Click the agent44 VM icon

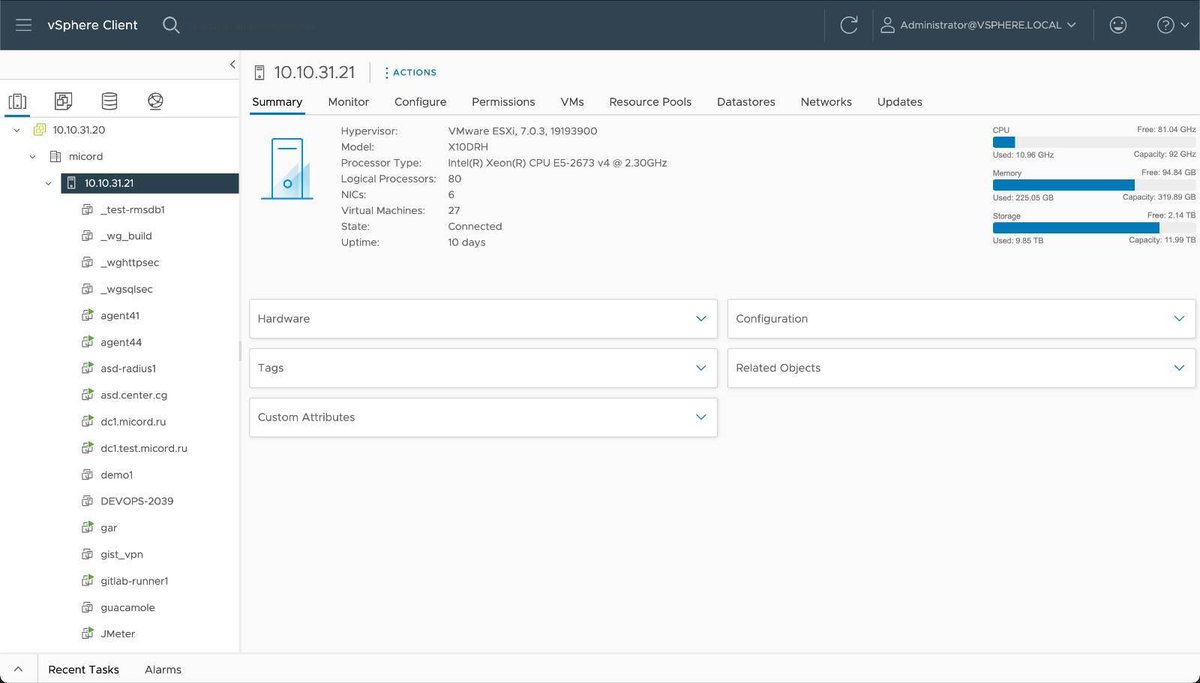[87, 342]
